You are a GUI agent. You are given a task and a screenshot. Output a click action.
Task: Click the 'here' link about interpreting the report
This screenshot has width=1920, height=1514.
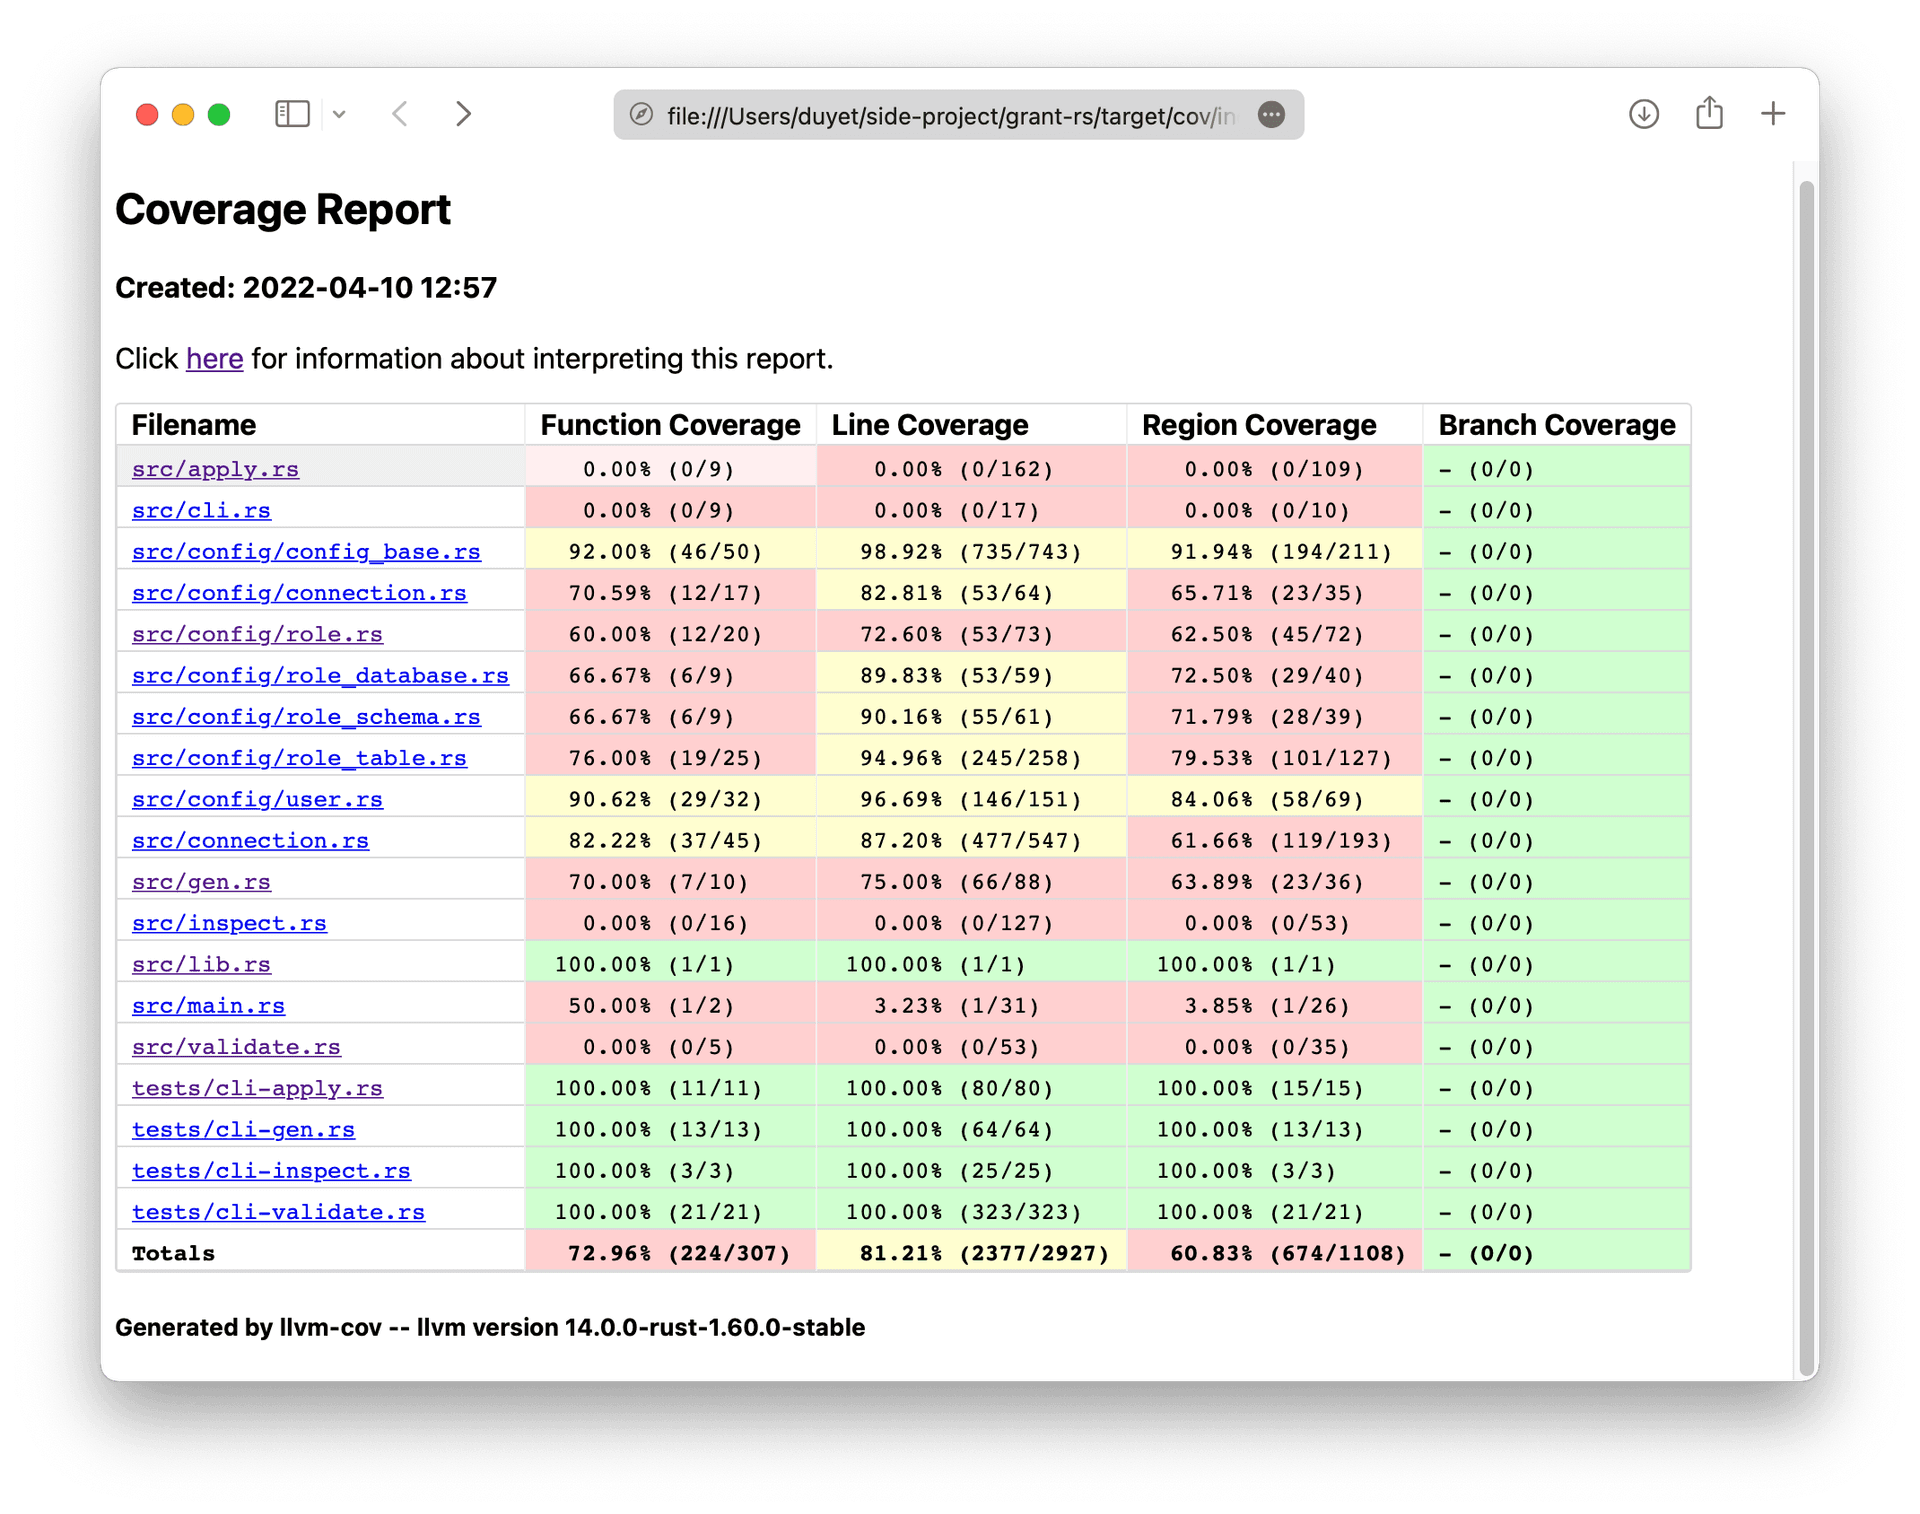pyautogui.click(x=214, y=359)
